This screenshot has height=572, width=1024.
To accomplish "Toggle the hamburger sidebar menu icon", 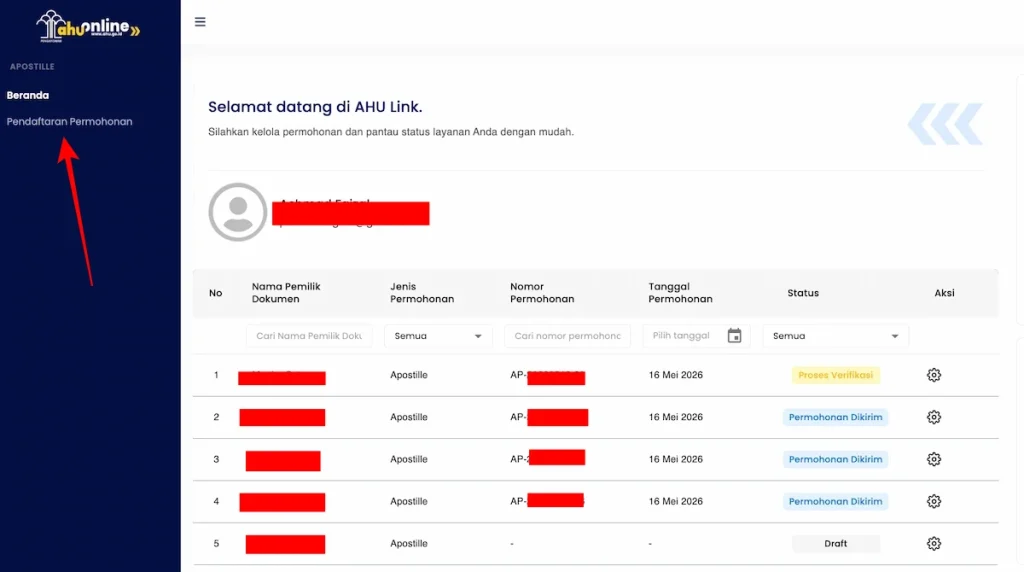I will [x=200, y=22].
